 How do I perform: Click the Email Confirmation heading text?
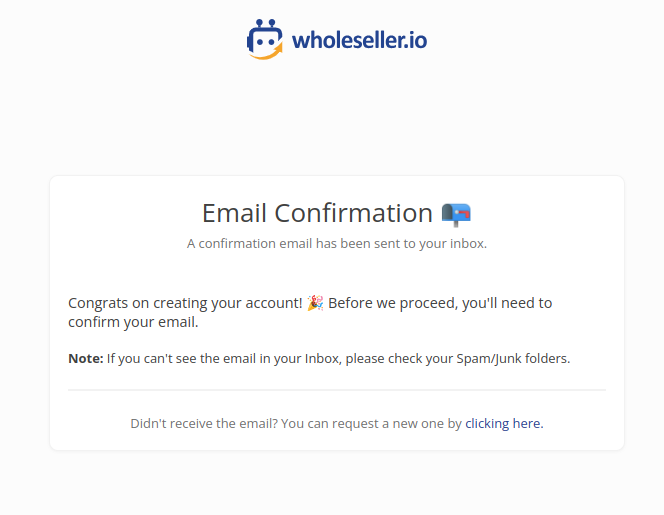tap(317, 213)
